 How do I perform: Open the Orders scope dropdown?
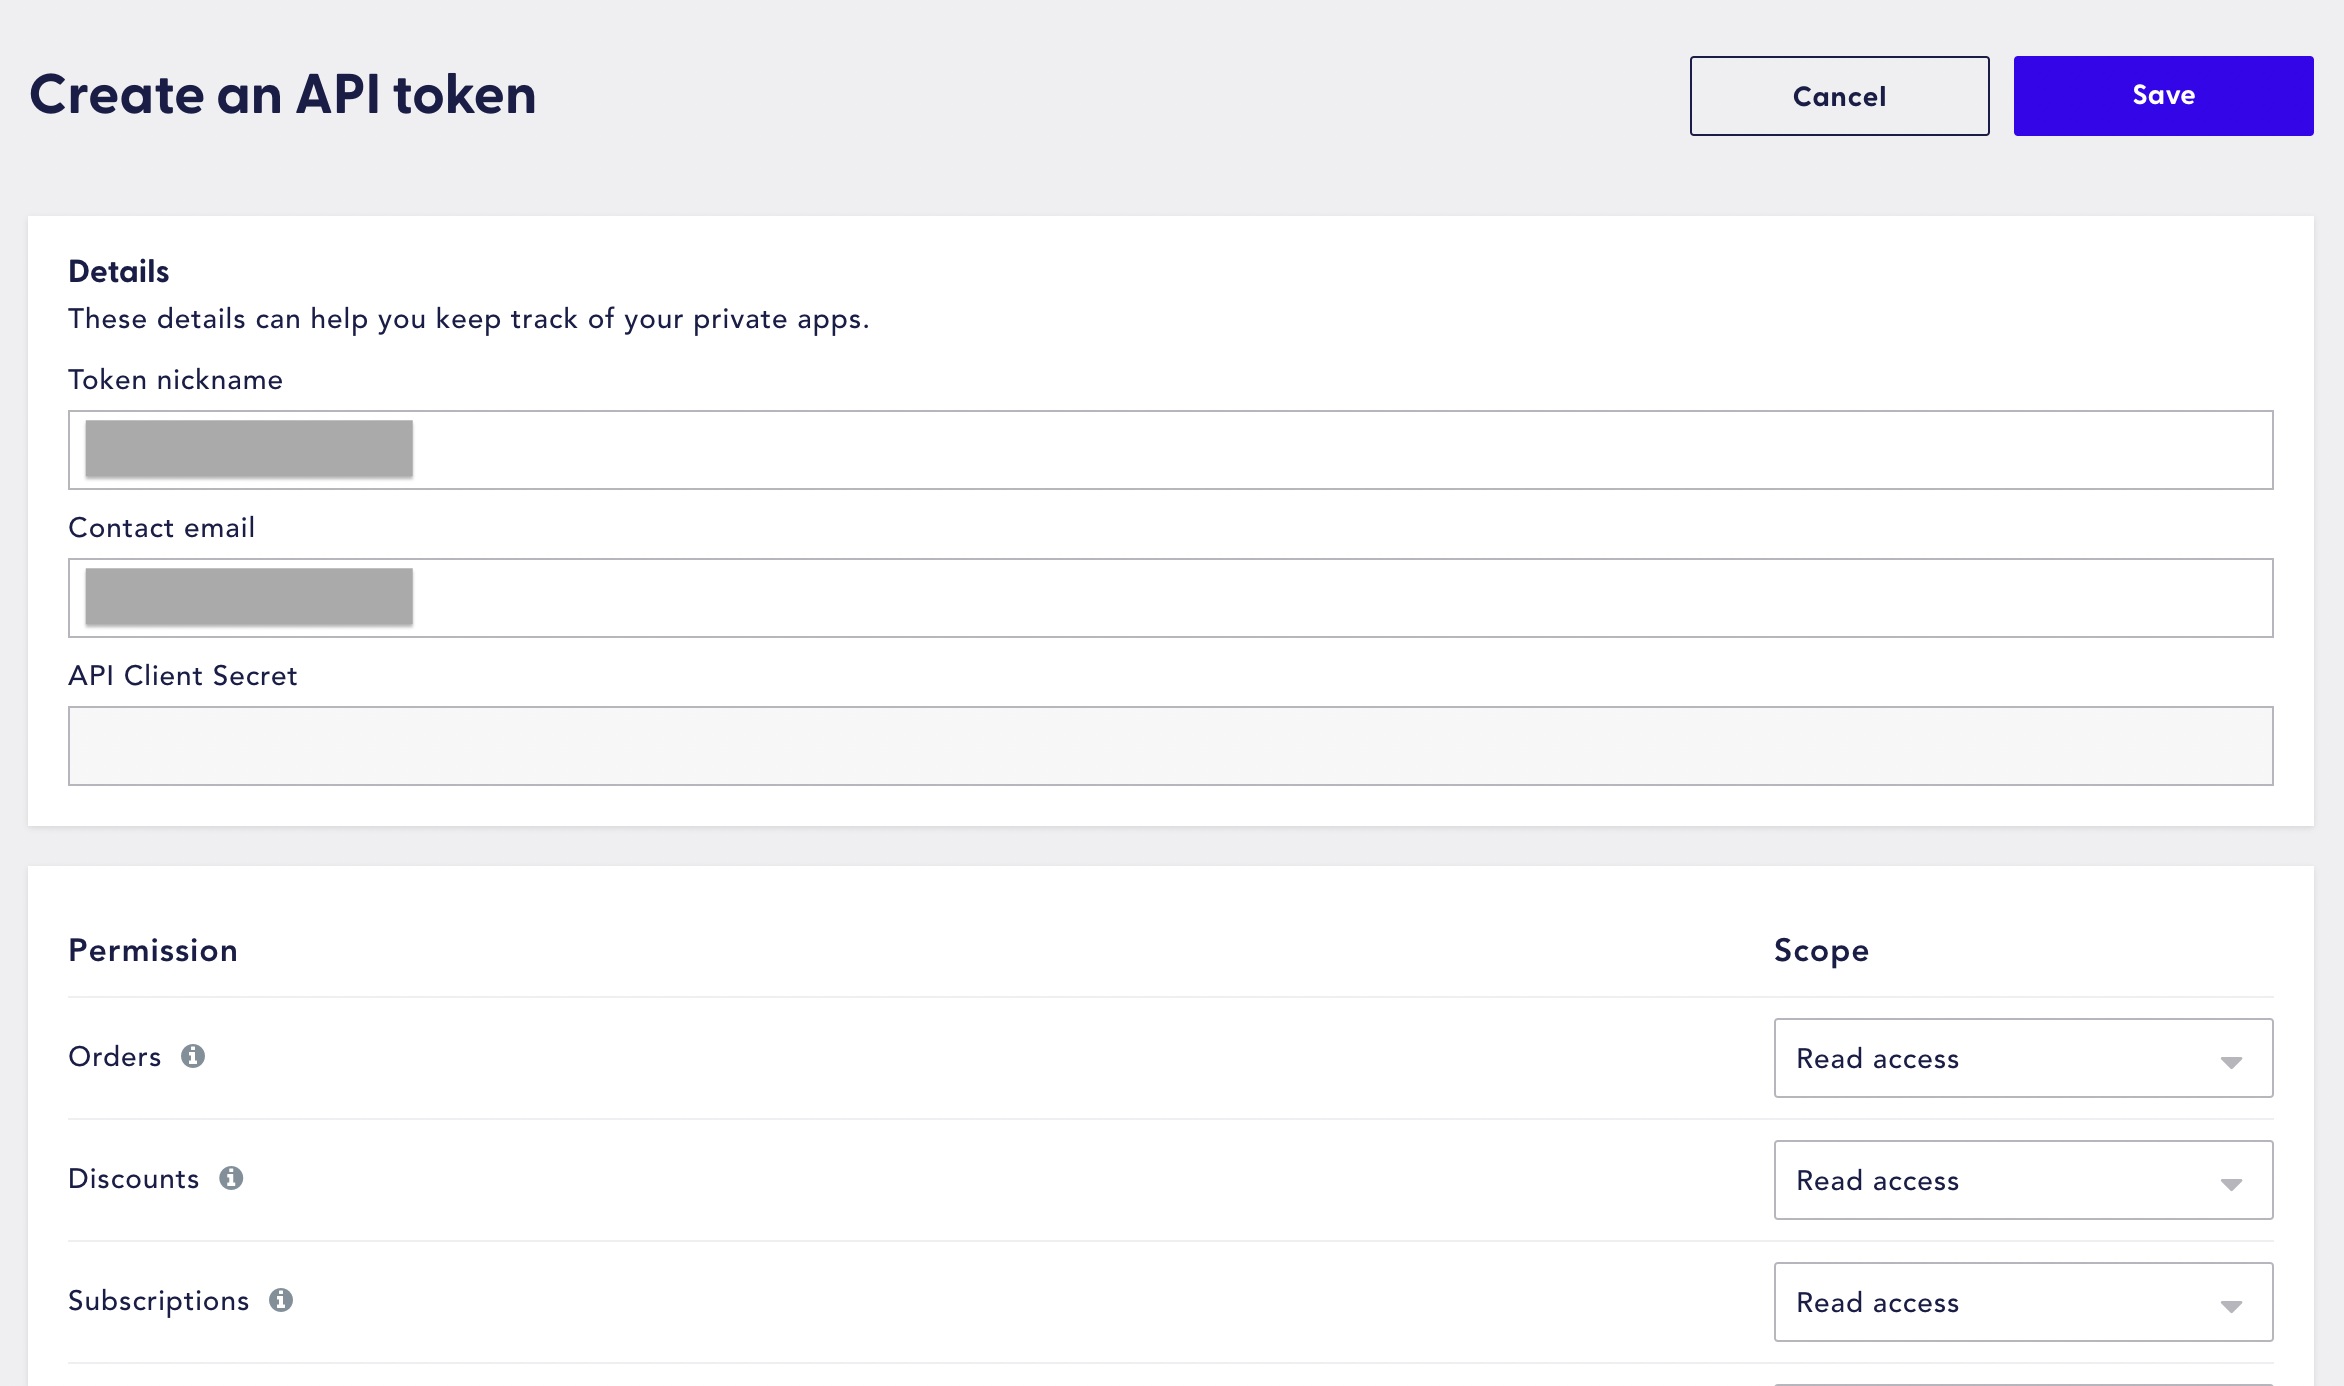click(x=2023, y=1058)
